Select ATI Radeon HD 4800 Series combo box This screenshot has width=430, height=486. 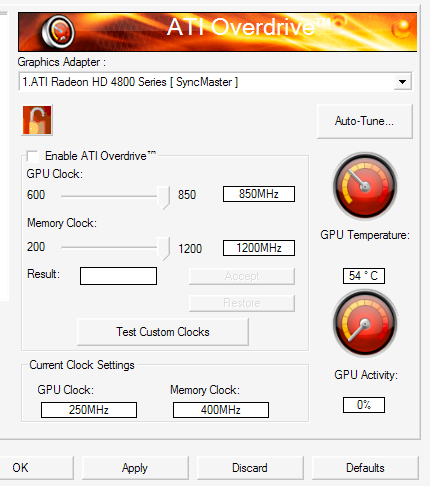215,82
